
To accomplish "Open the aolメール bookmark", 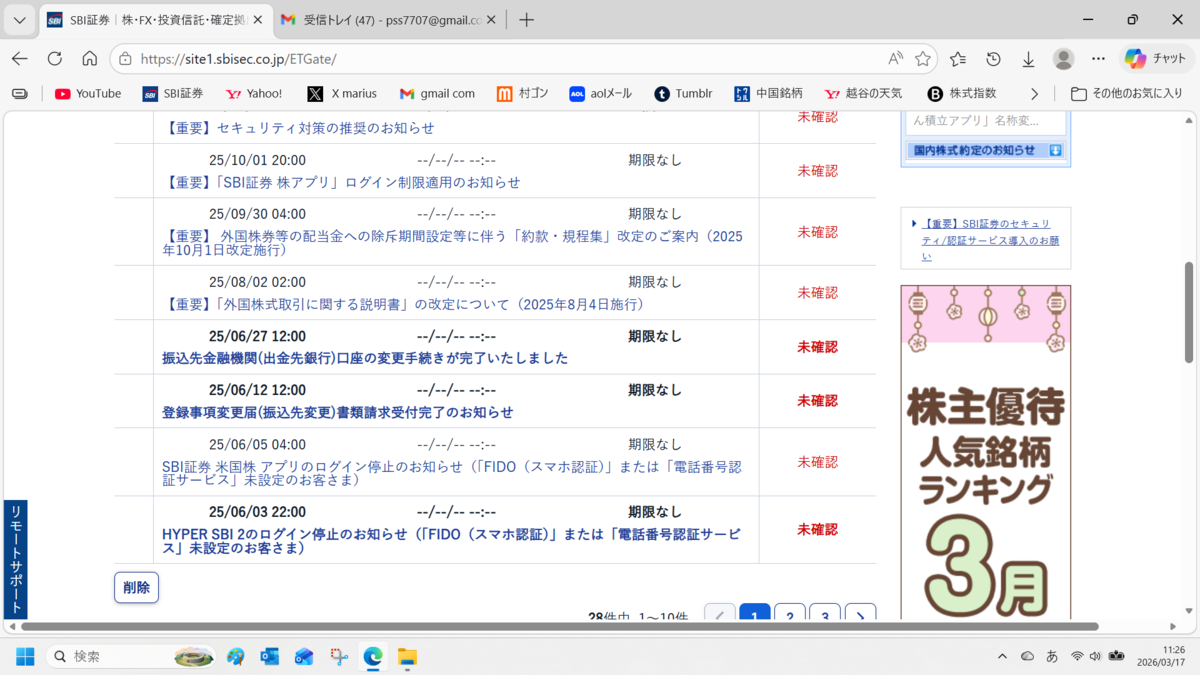I will tap(600, 93).
